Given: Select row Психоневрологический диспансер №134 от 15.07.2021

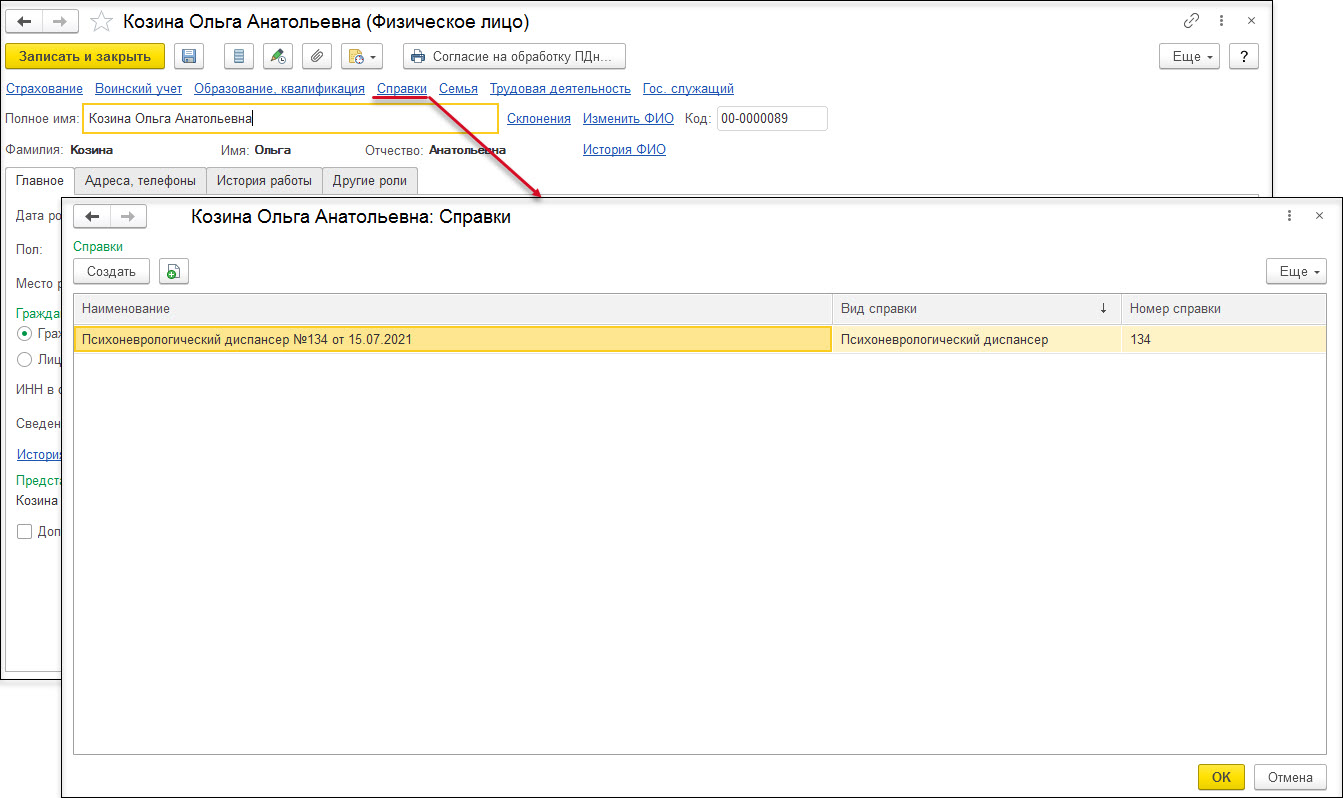Looking at the screenshot, I should pyautogui.click(x=453, y=339).
